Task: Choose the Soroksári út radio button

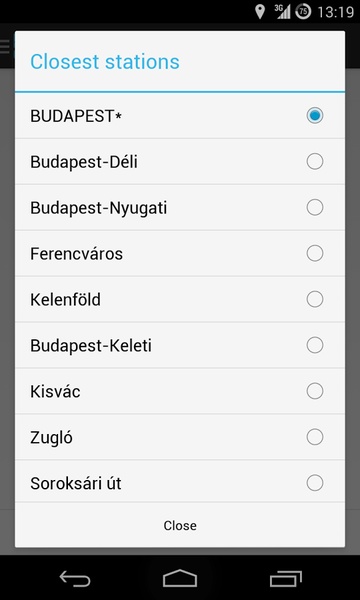Action: [x=314, y=483]
